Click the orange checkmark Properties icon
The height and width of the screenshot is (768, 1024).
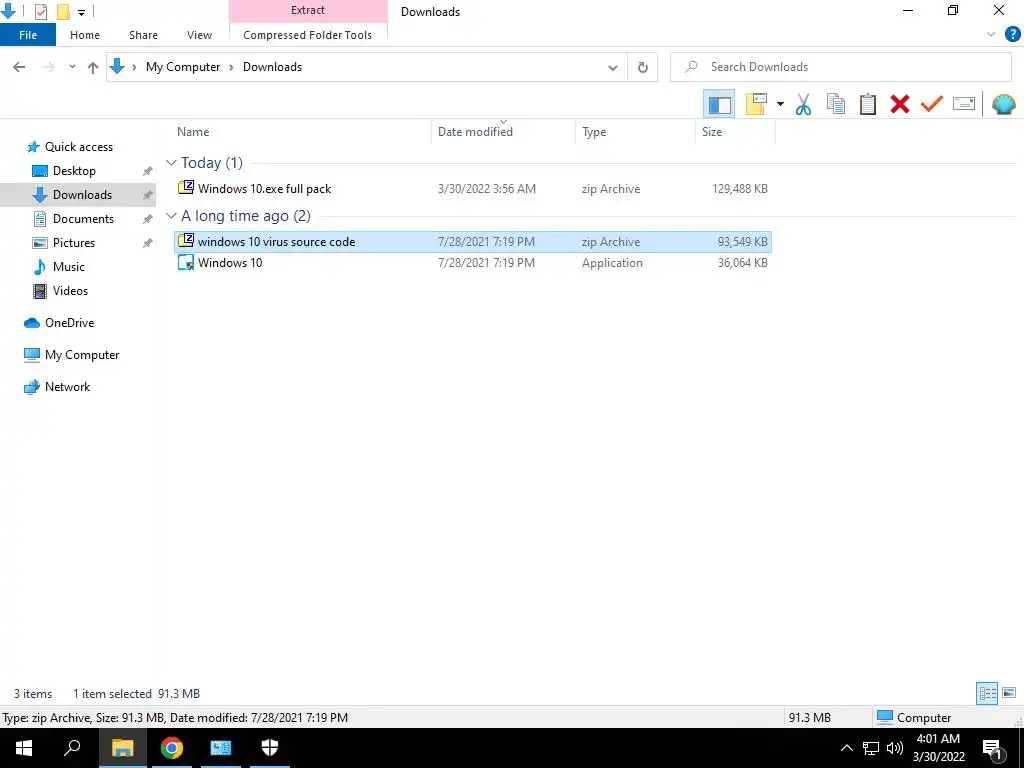[932, 104]
